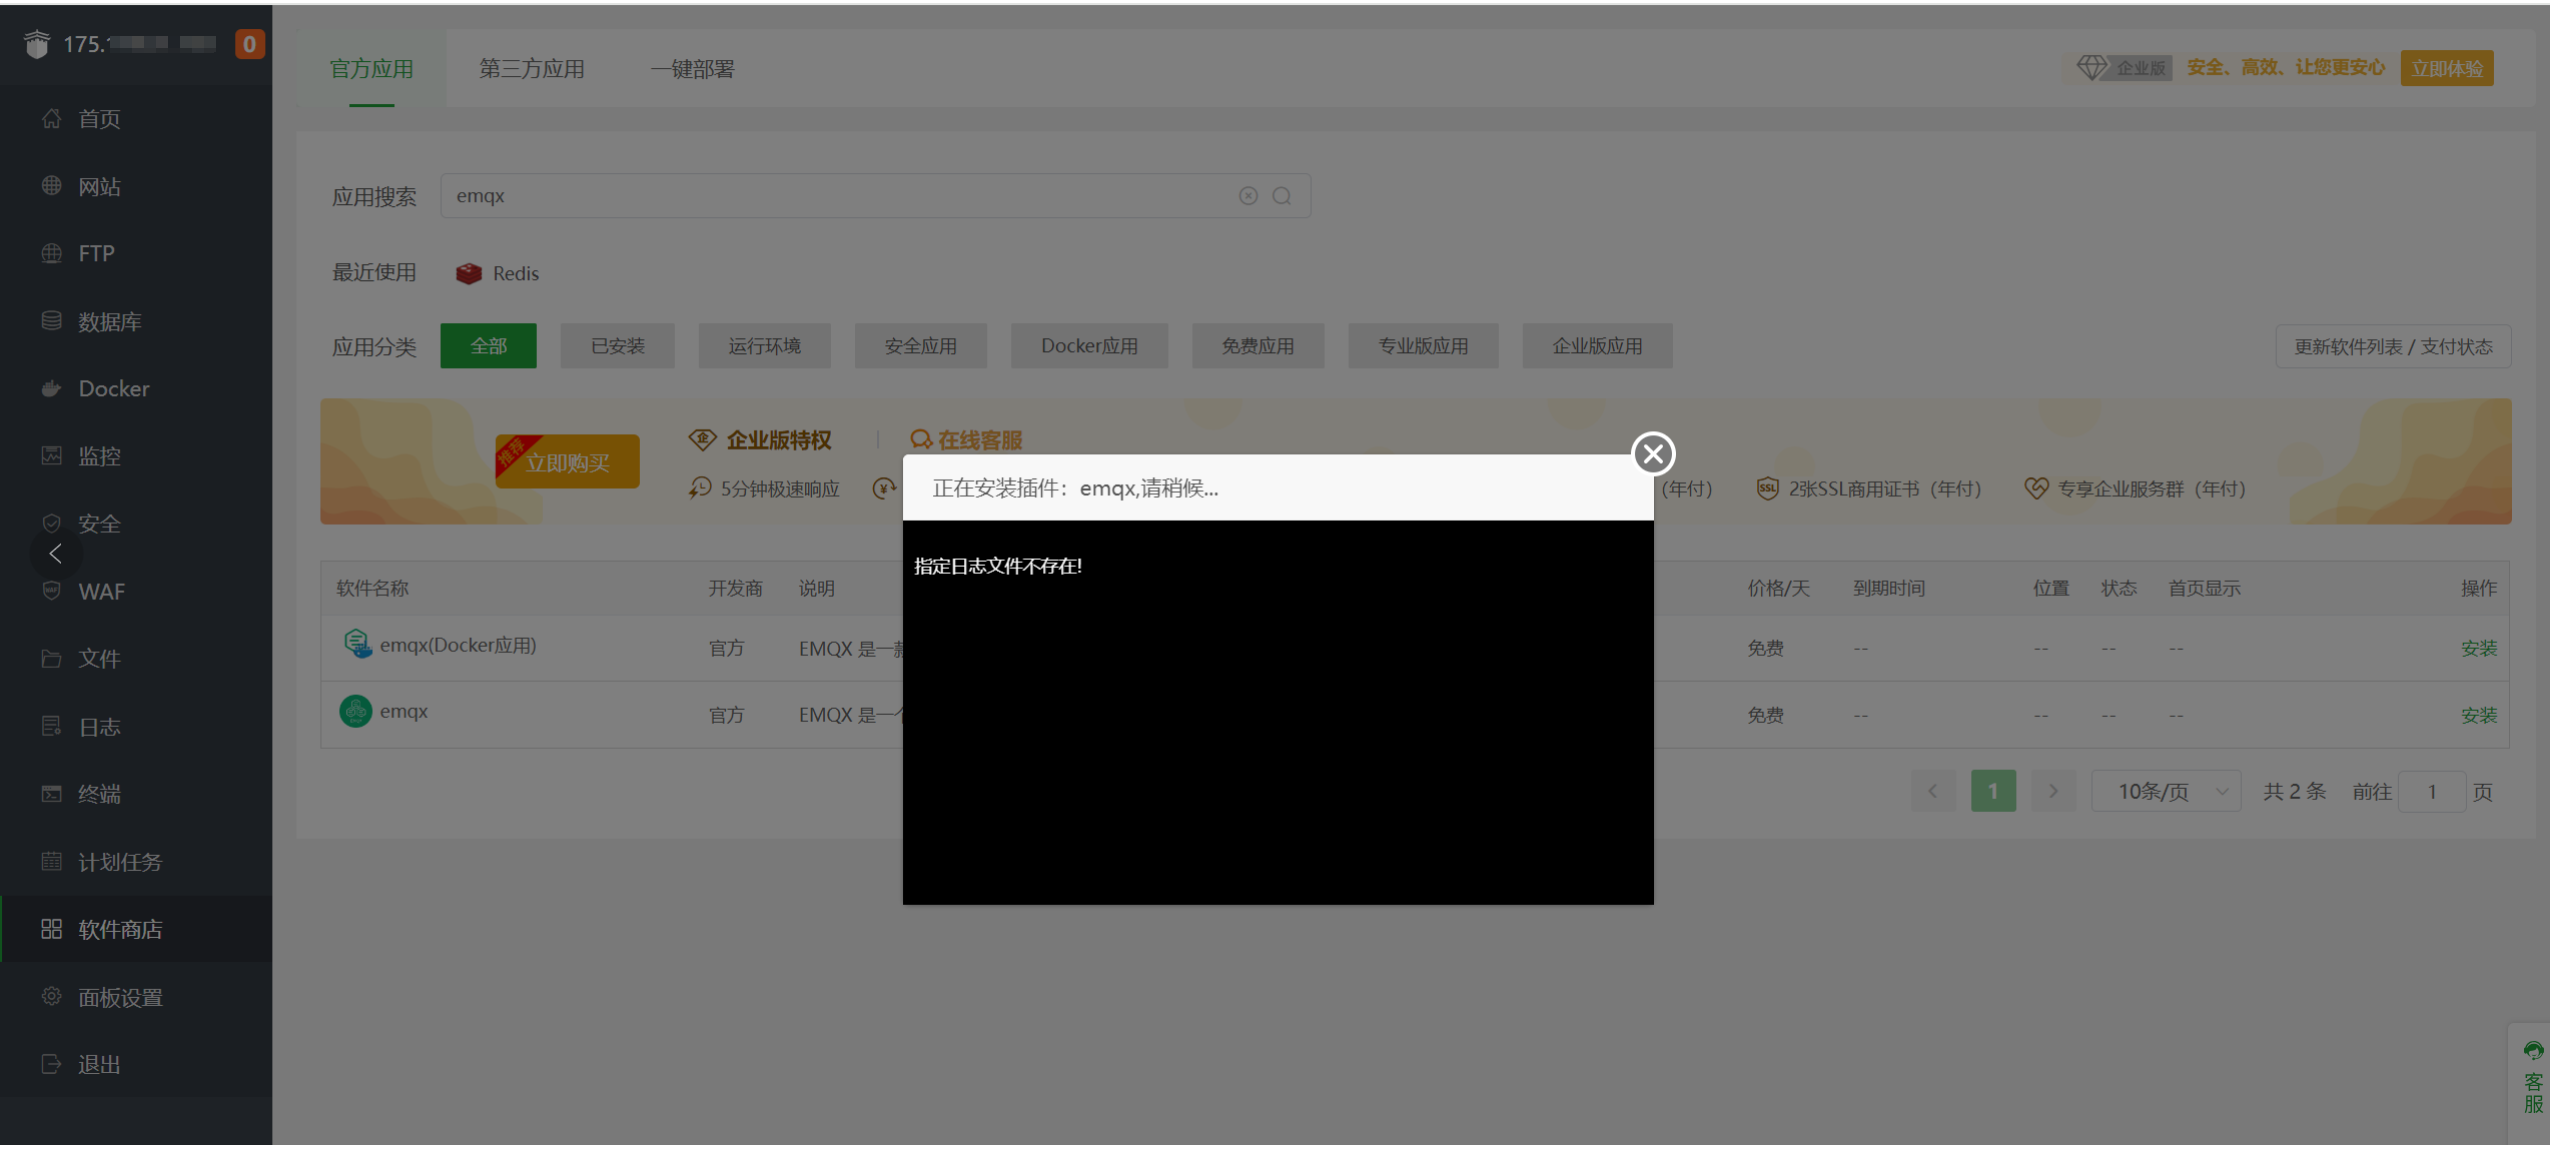This screenshot has width=2550, height=1149.
Task: Click the 应用搜索 input containing emqx
Action: click(x=875, y=196)
